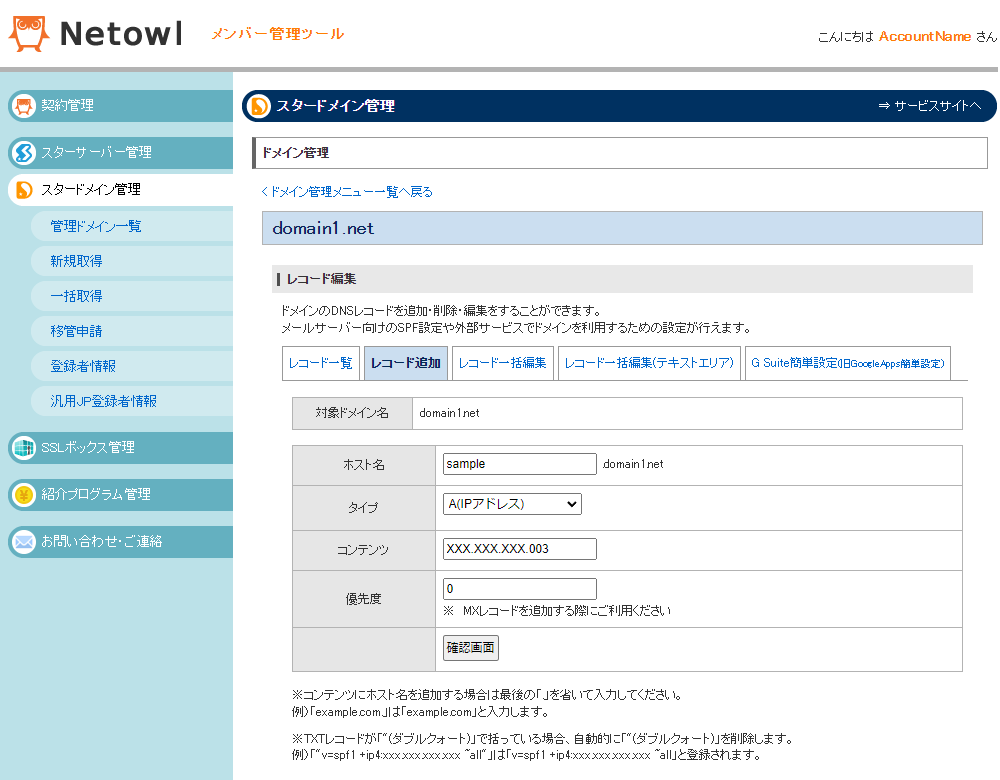Open the レコード一括編集(テキストエリア) tab
The image size is (1000, 780).
649,363
